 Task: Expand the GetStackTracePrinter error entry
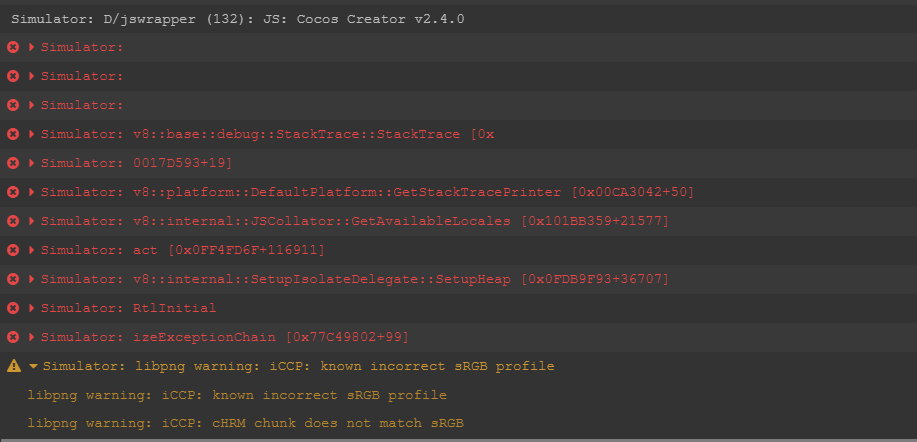(32, 192)
